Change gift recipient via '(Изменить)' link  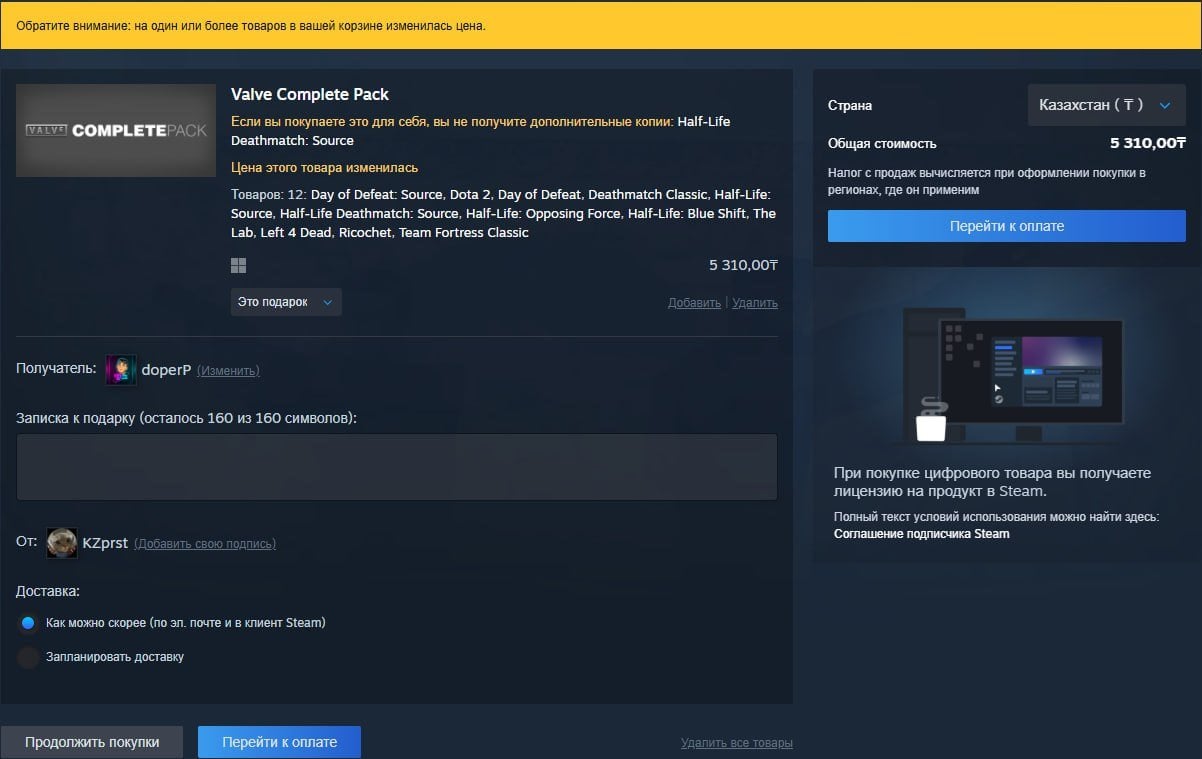229,369
